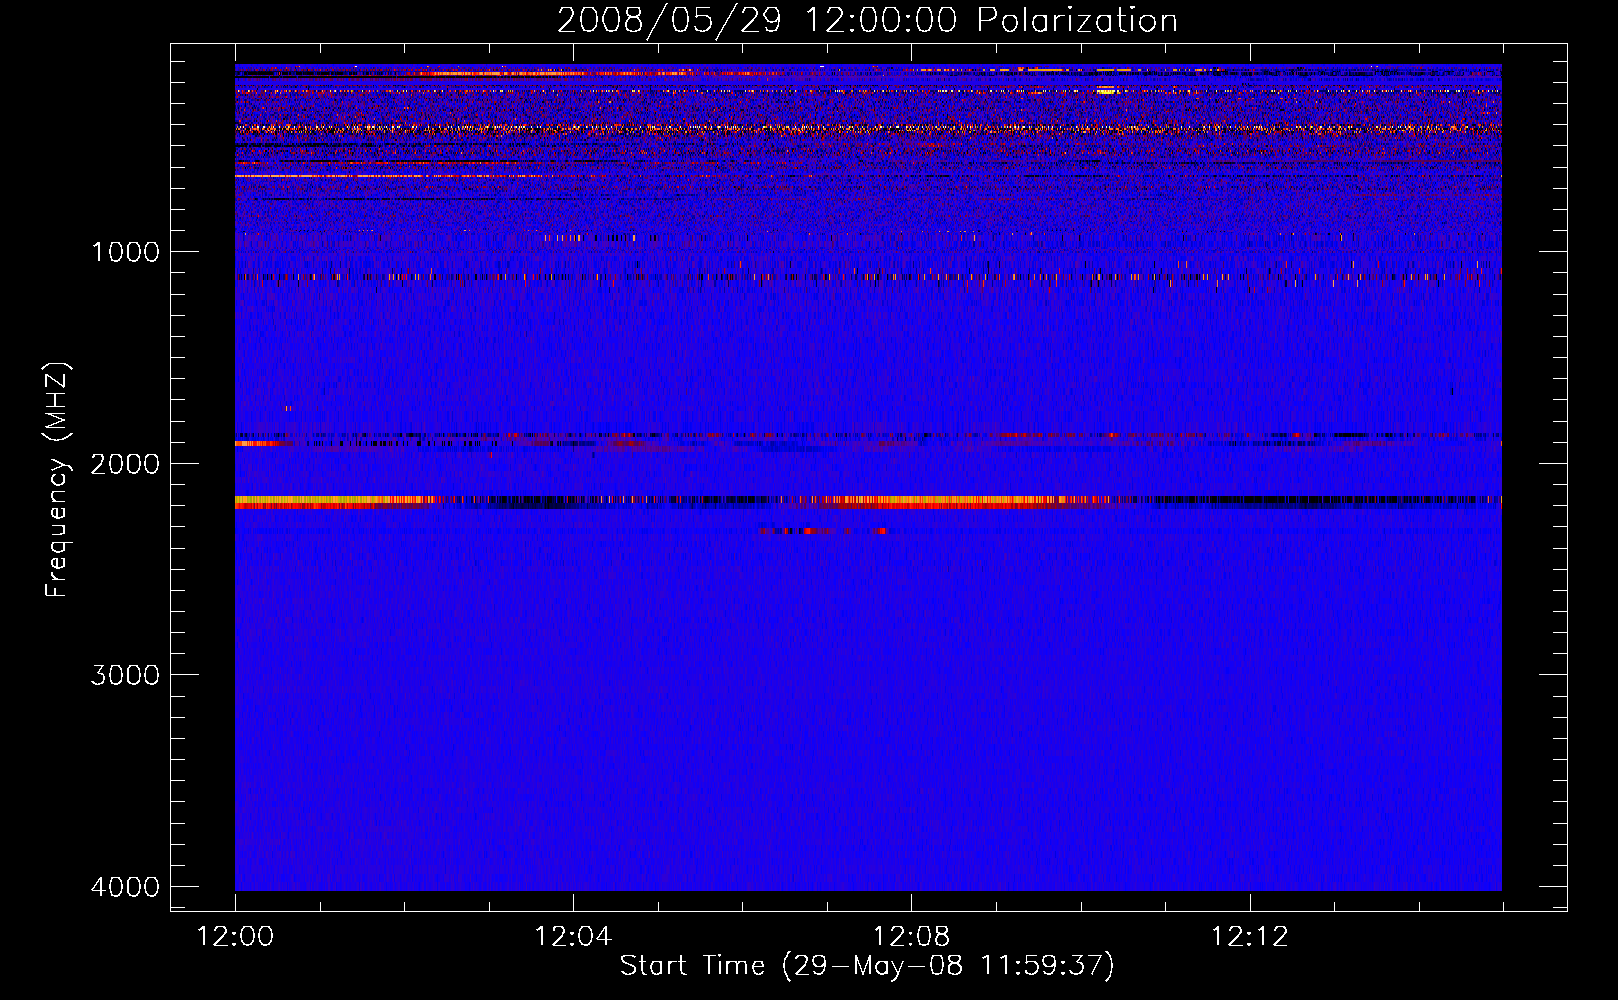Click the 12:00 time tick label
Viewport: 1618px width, 1000px height.
235,937
